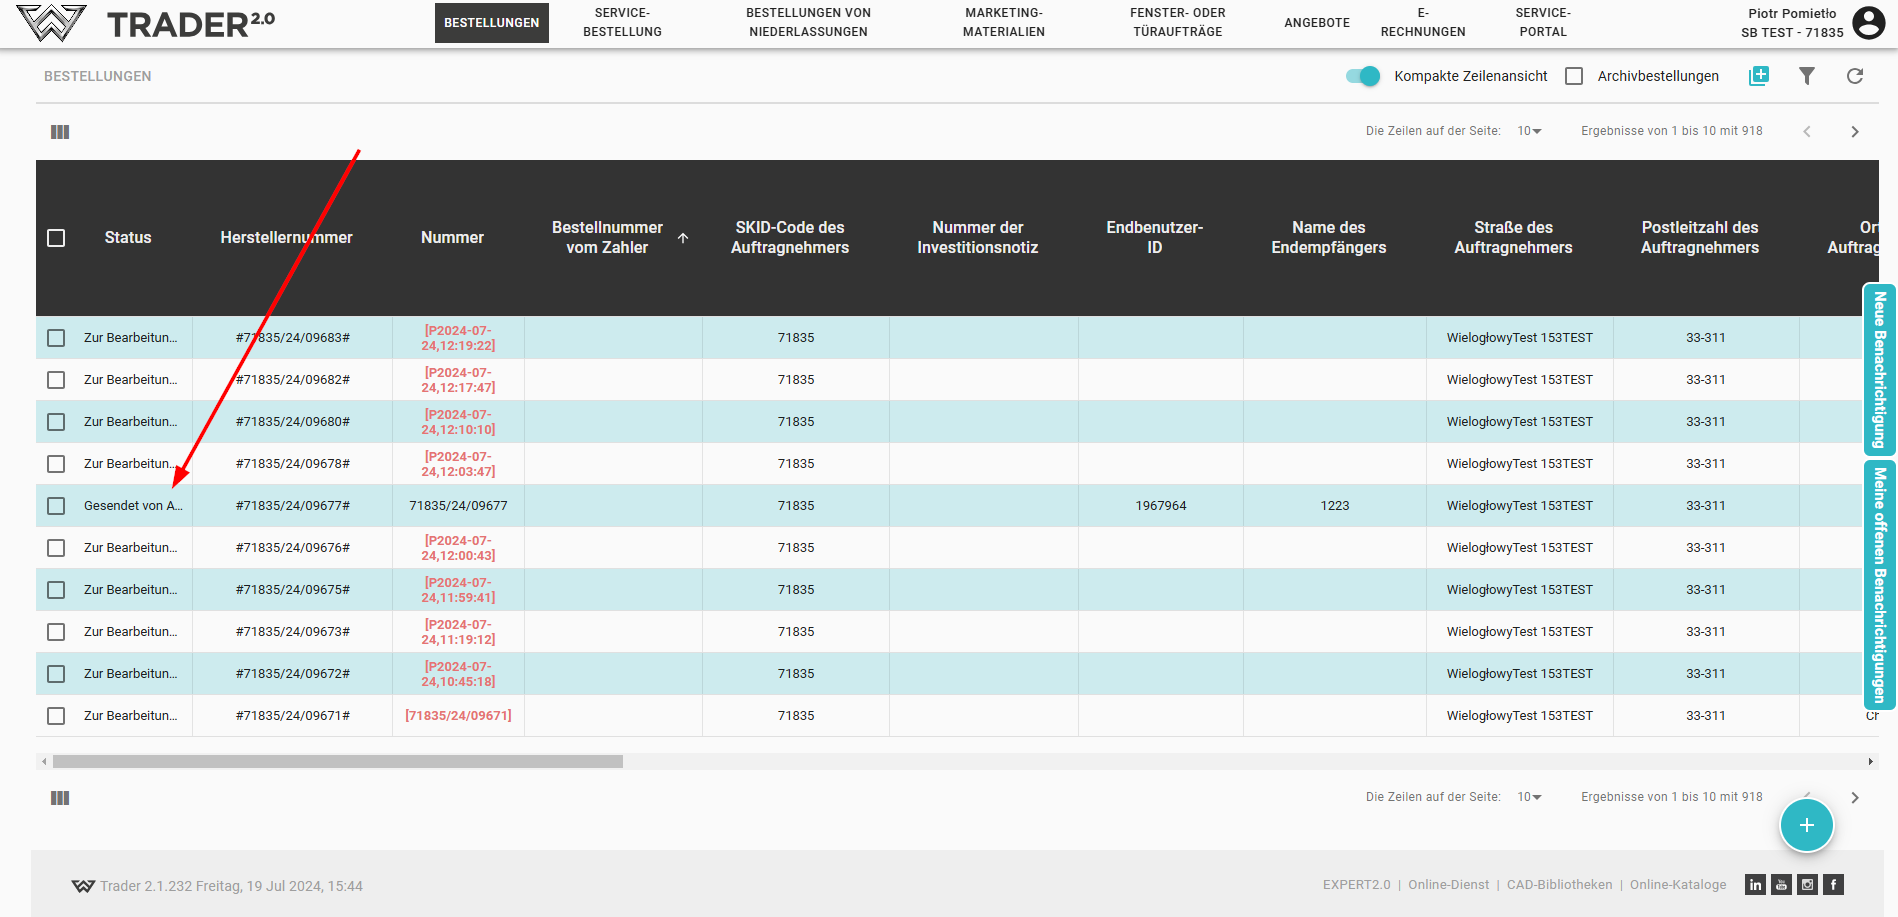Open top rows-per-page dropdown
This screenshot has height=917, width=1898.
[x=1529, y=132]
